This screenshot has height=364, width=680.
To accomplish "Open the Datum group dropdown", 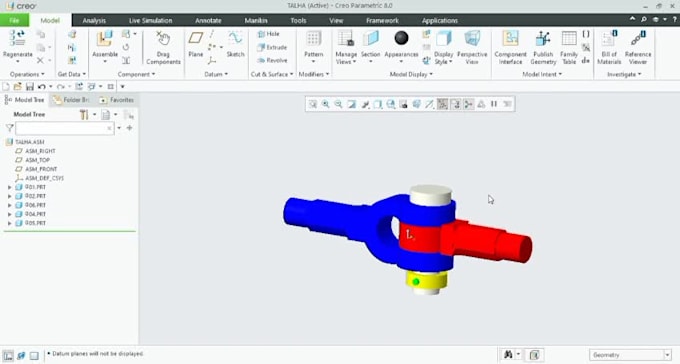I will [x=216, y=75].
